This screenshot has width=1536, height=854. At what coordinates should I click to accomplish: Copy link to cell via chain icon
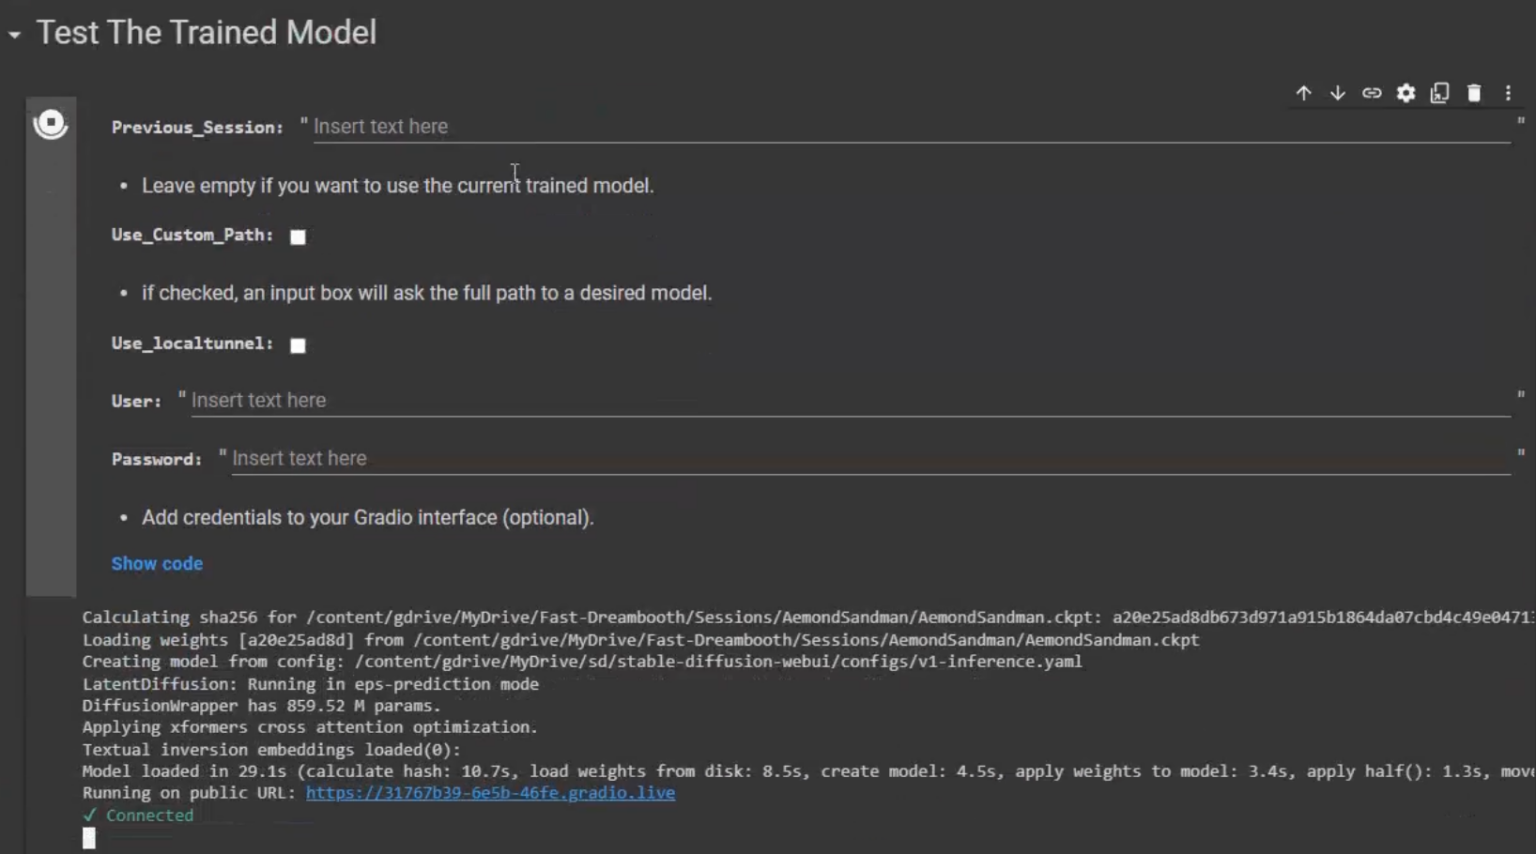(x=1371, y=93)
